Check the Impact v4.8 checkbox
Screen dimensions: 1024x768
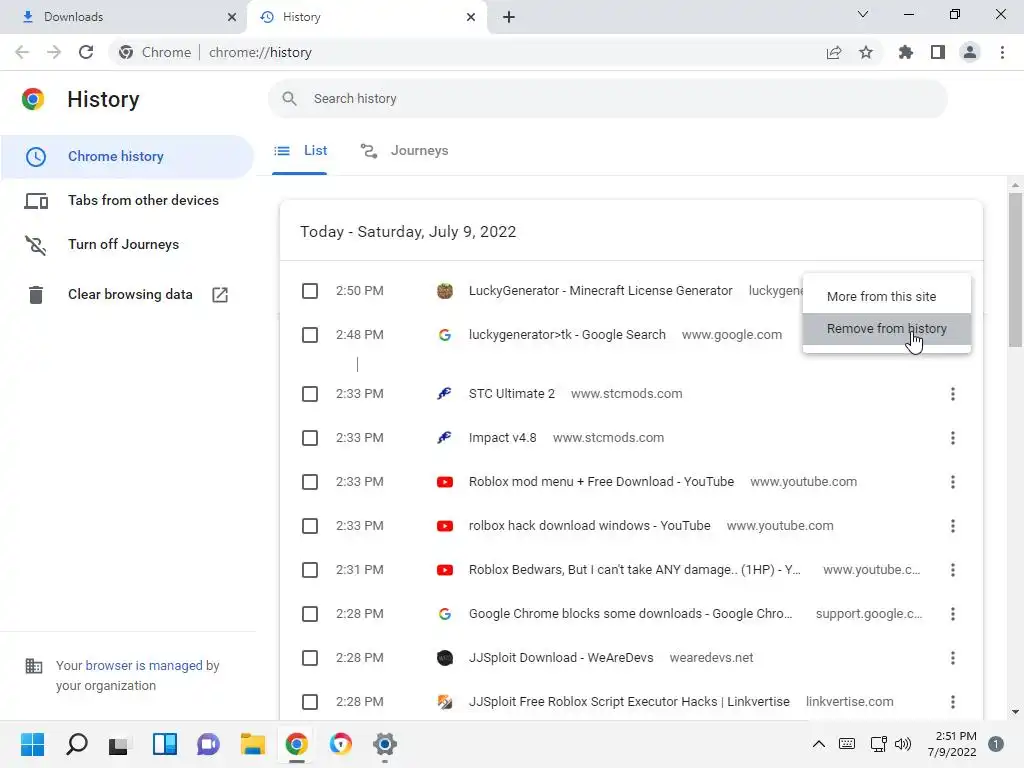(310, 438)
